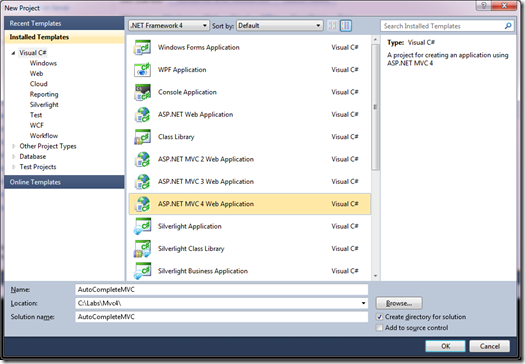This screenshot has height=364, width=525.
Task: Select the ASP.NET MVC 4 Web Application row
Action: click(250, 204)
